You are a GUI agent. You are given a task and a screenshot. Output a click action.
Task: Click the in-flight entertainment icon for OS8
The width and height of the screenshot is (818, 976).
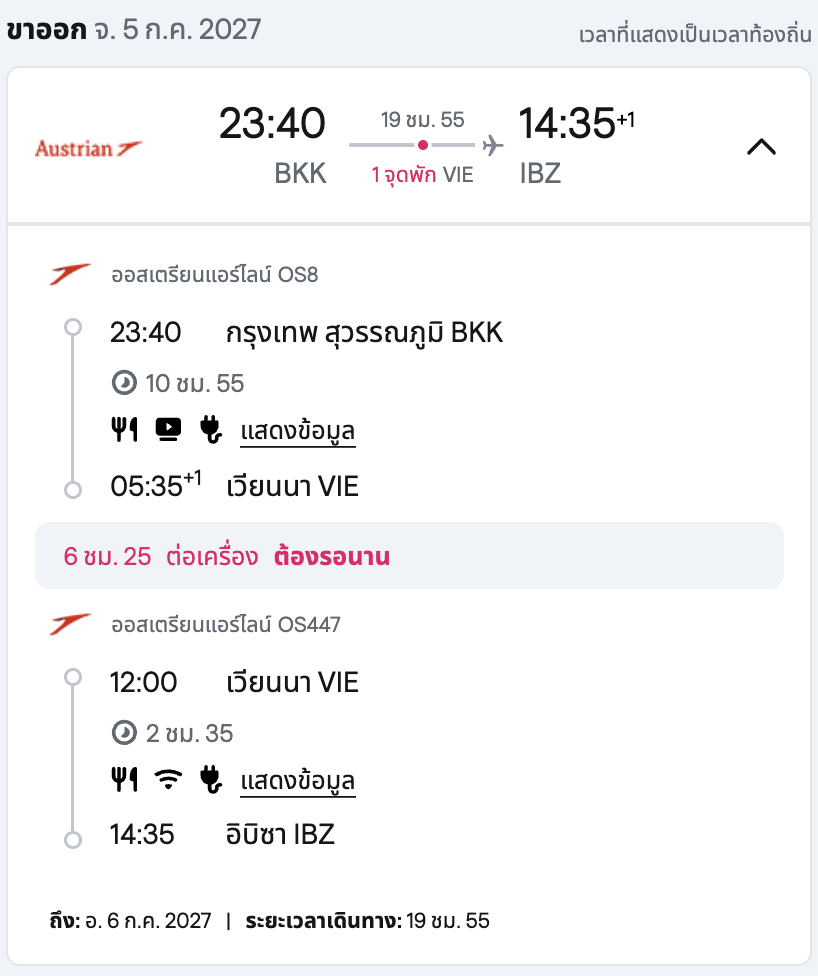pyautogui.click(x=168, y=429)
